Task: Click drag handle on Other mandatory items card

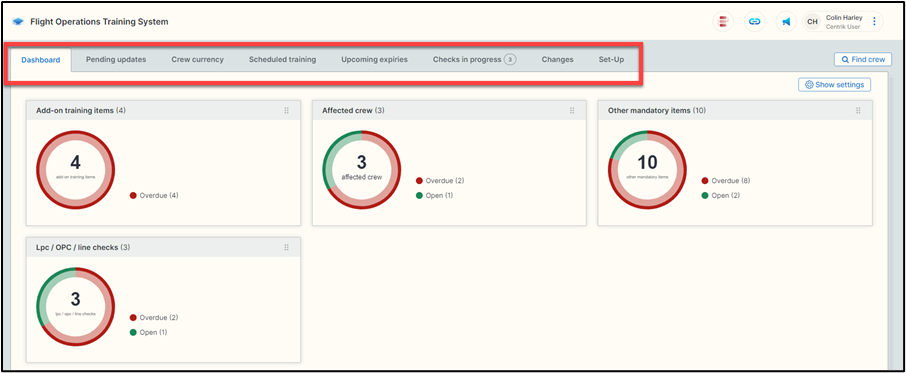Action: tap(858, 110)
